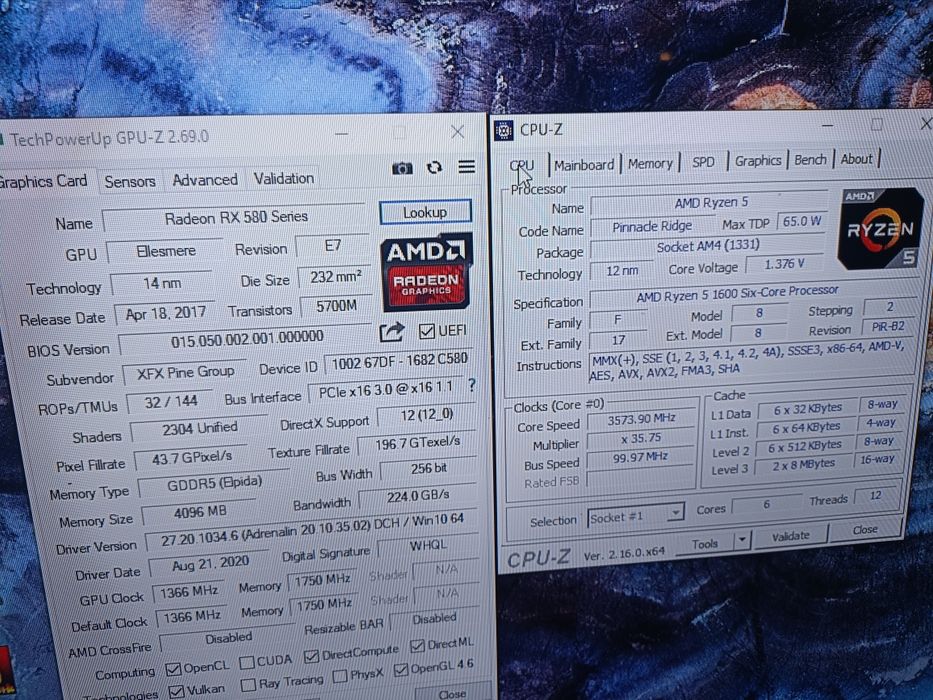The height and width of the screenshot is (700, 933).
Task: Click the GDDR5 (Elpida) memory type value
Action: point(214,483)
